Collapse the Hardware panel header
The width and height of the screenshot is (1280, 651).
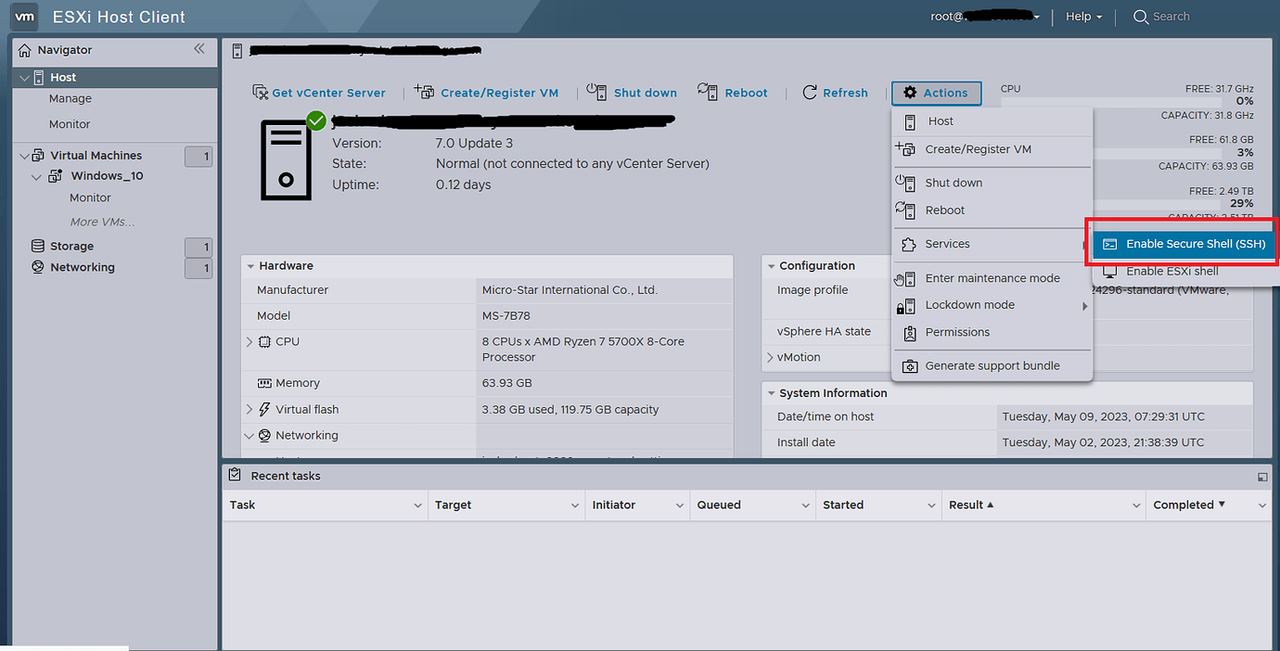tap(250, 266)
